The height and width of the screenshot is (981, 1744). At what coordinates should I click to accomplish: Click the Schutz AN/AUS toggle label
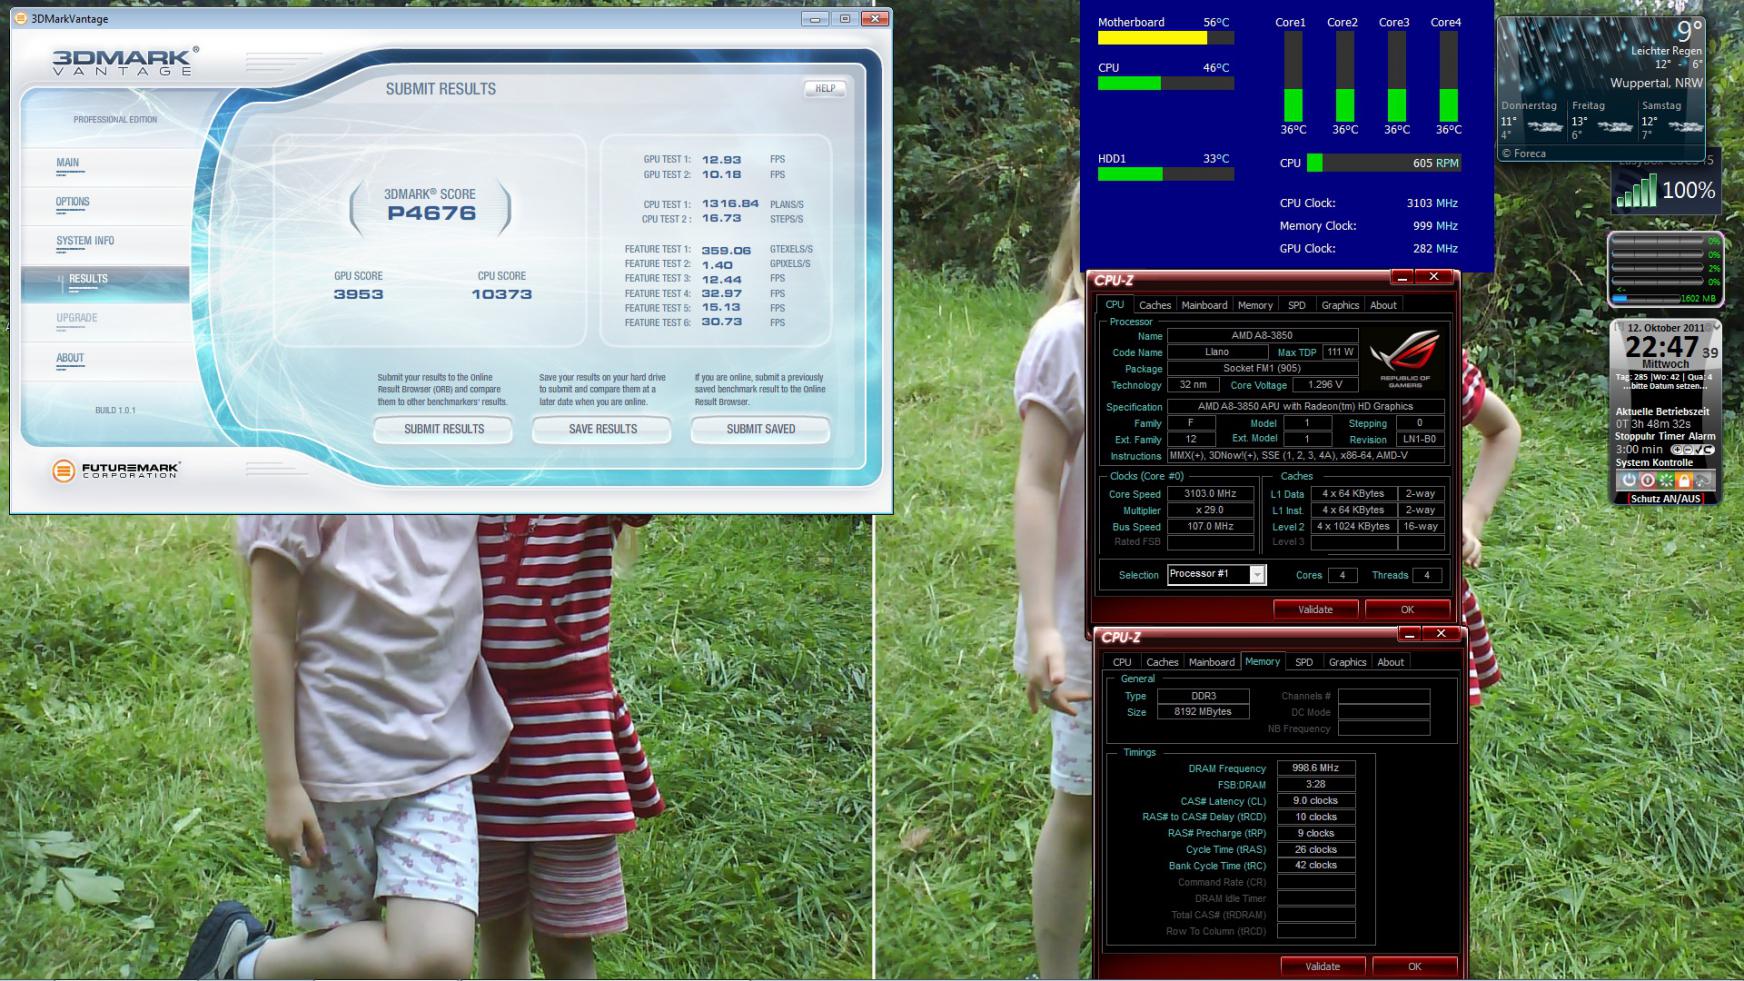point(1666,498)
